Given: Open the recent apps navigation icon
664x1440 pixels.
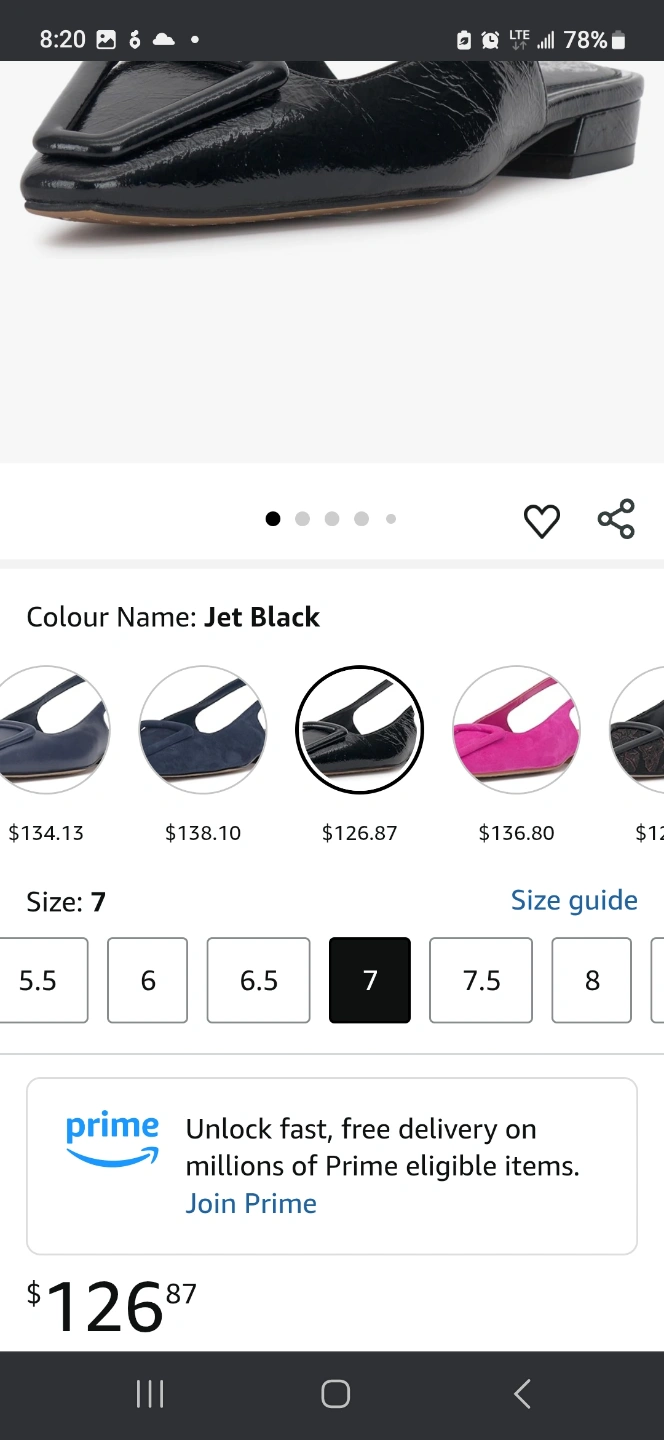Looking at the screenshot, I should coord(150,1394).
